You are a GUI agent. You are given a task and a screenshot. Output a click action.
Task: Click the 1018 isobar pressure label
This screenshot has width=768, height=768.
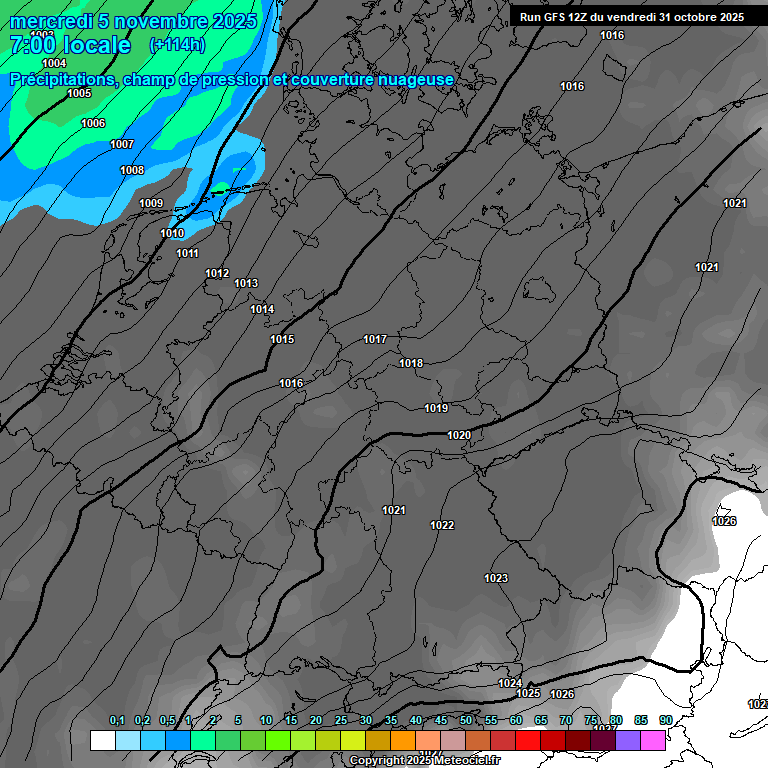pos(411,363)
